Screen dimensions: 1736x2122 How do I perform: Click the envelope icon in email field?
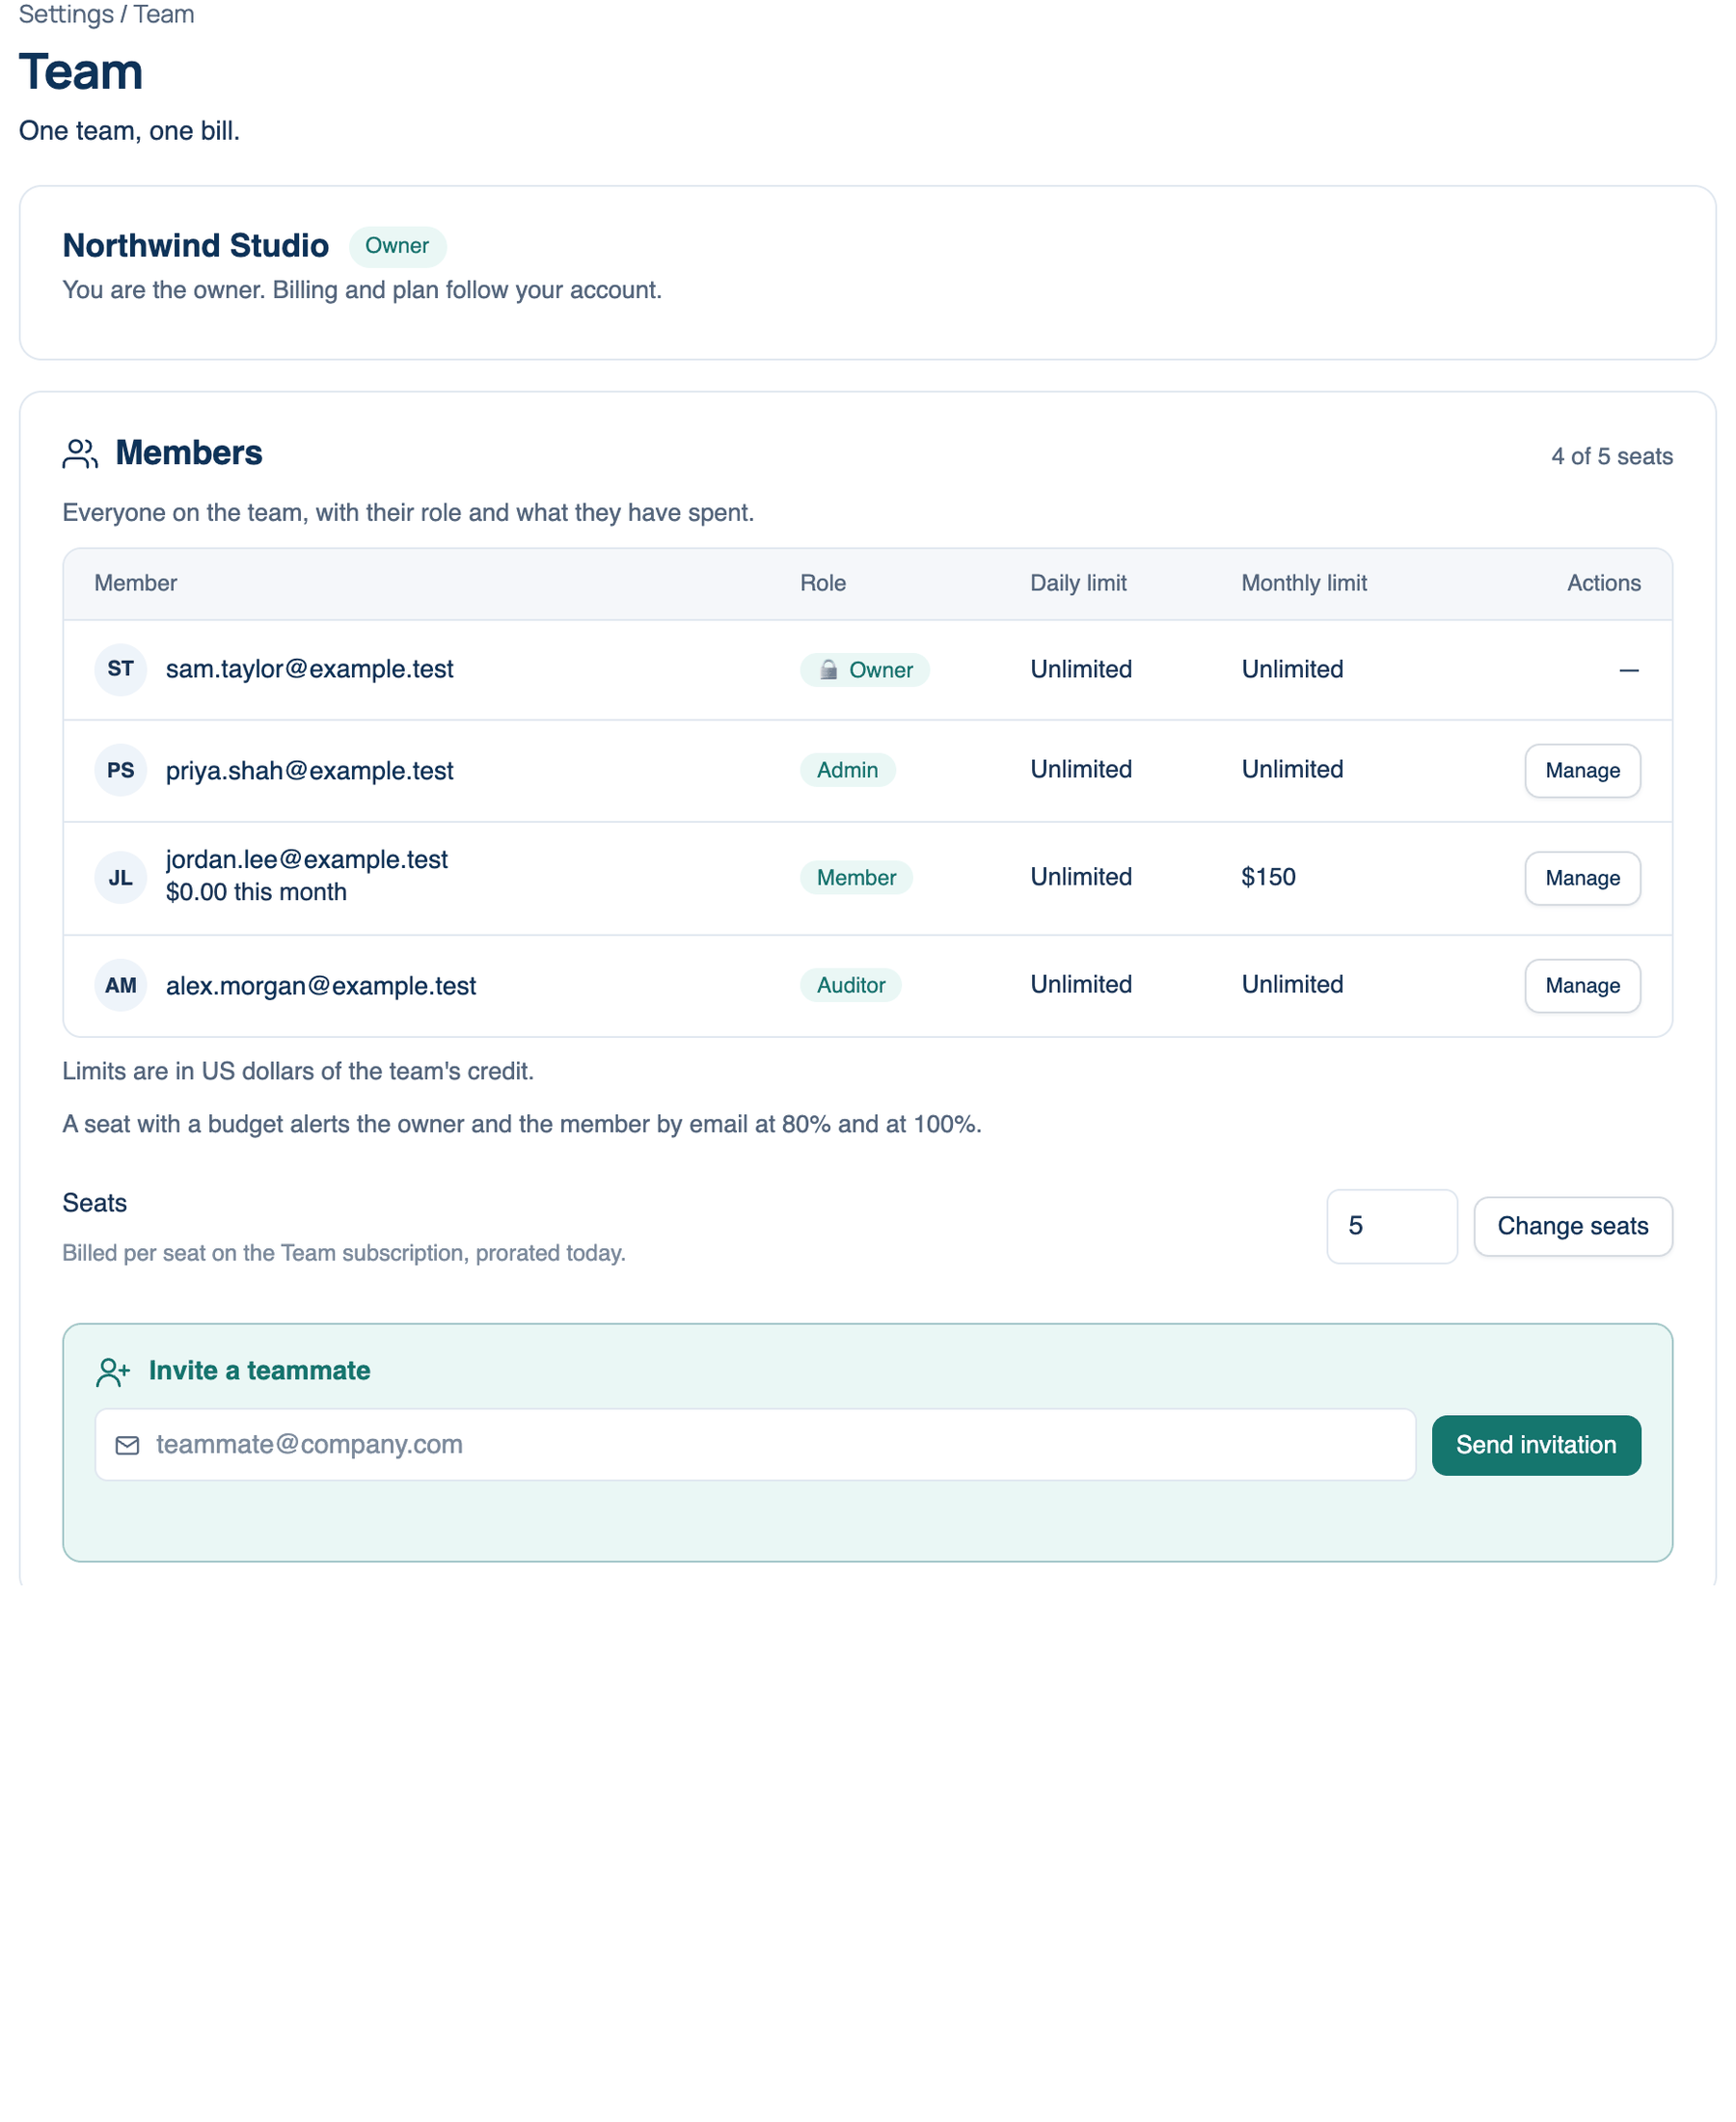click(127, 1445)
